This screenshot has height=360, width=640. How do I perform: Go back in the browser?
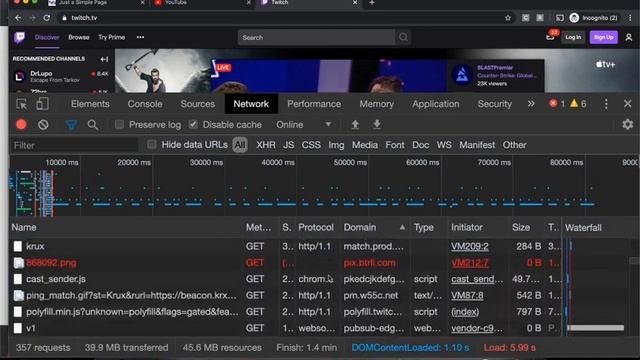point(18,18)
